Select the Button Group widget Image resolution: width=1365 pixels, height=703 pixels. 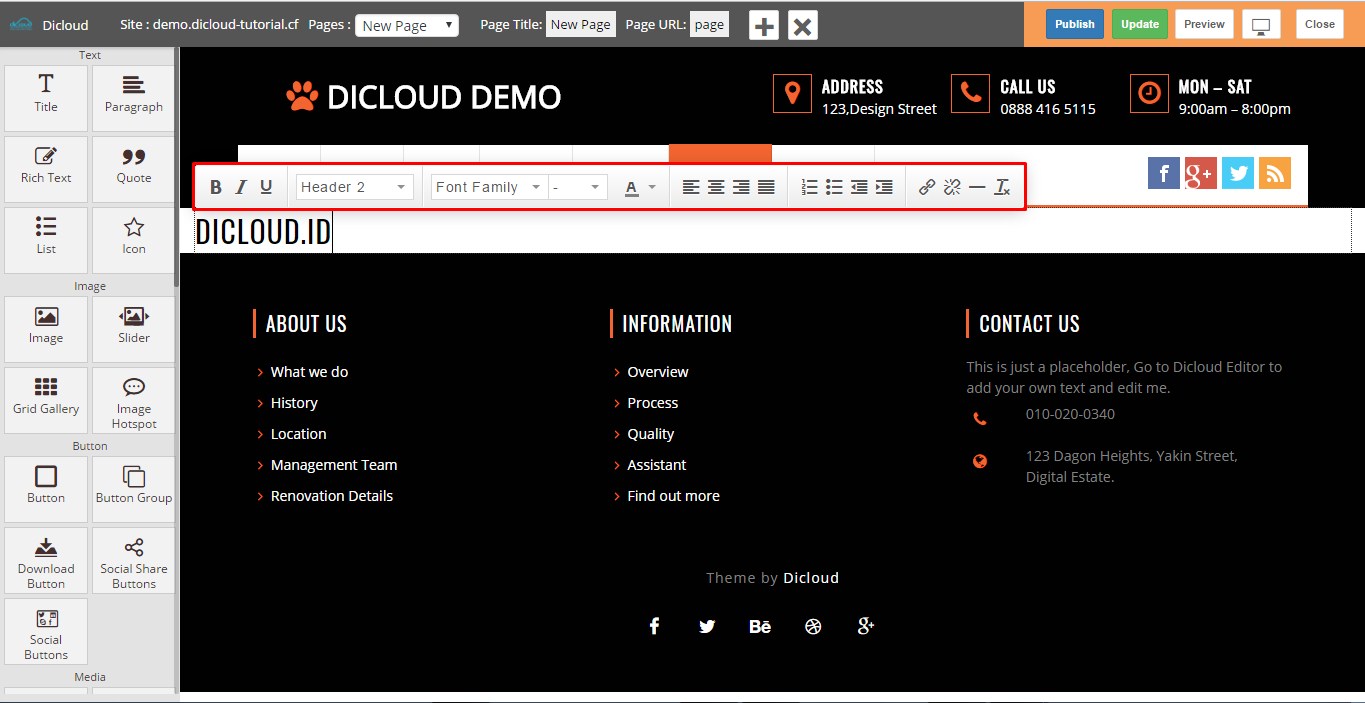pyautogui.click(x=134, y=489)
